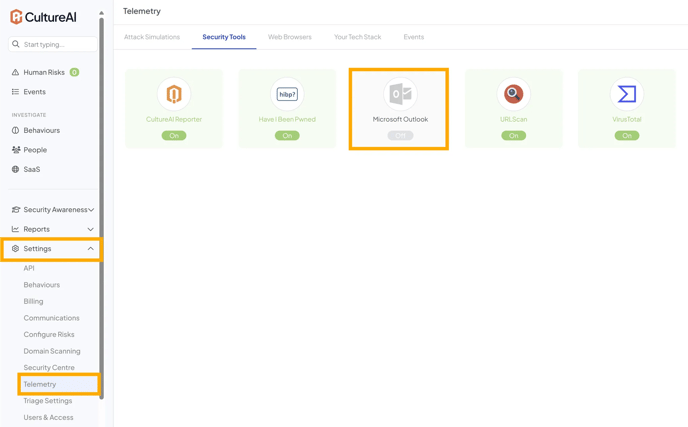688x427 pixels.
Task: Click the Have I Been Pwned icon
Action: click(x=287, y=94)
